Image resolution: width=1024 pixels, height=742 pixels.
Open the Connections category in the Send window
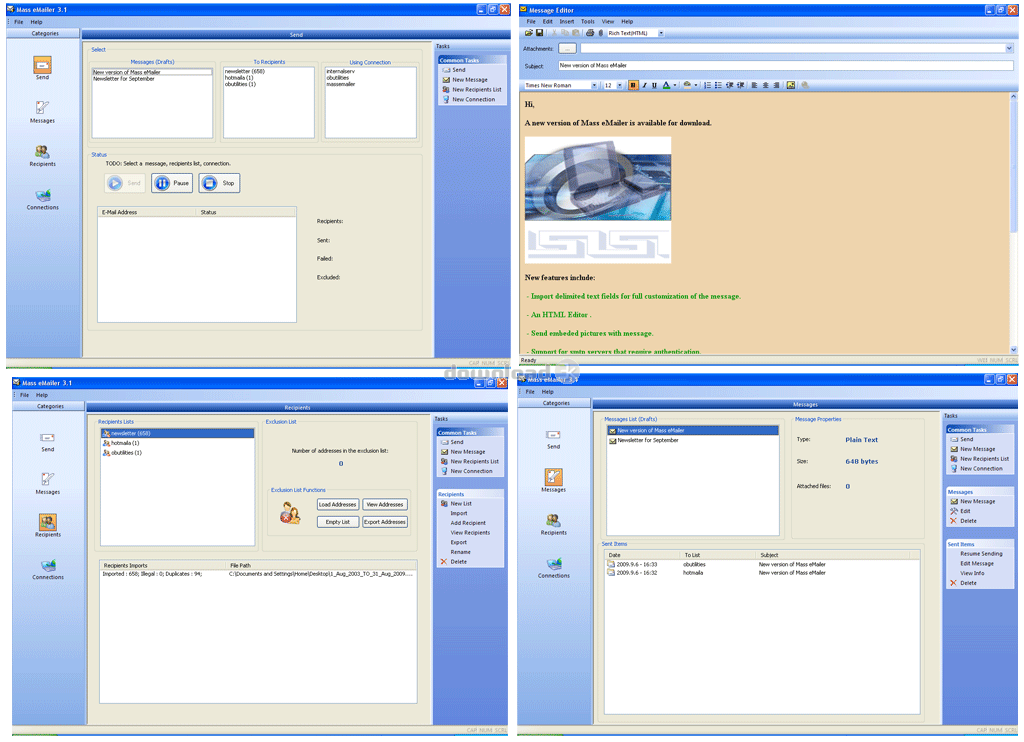(x=42, y=195)
